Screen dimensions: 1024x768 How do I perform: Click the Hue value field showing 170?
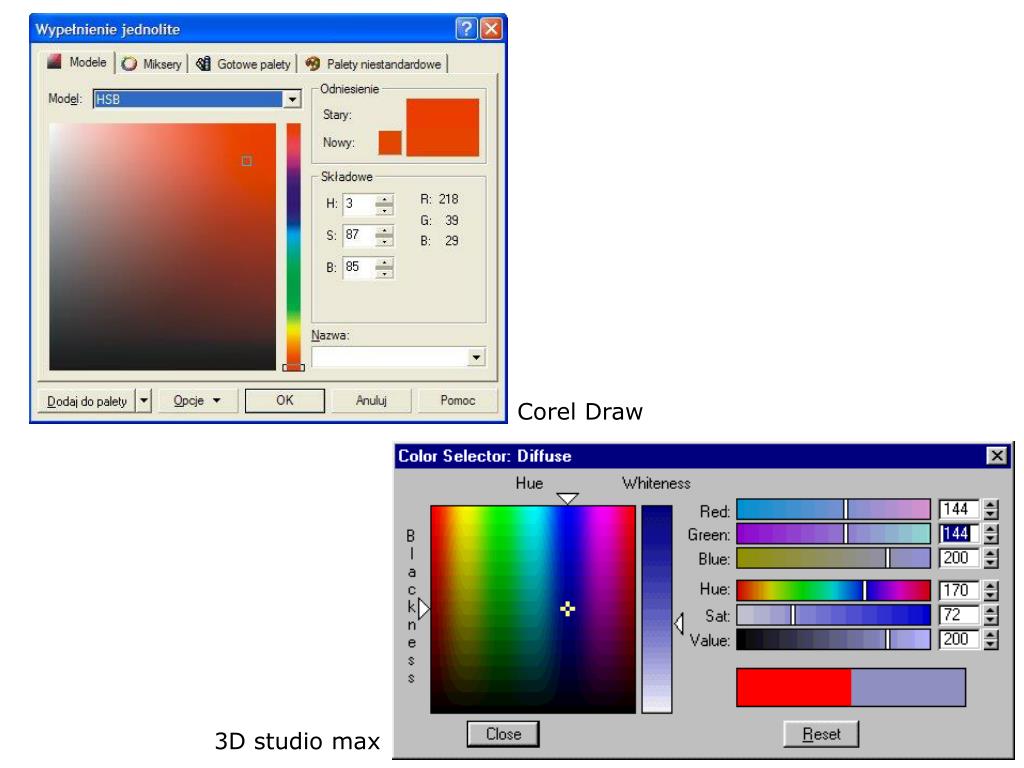click(959, 590)
